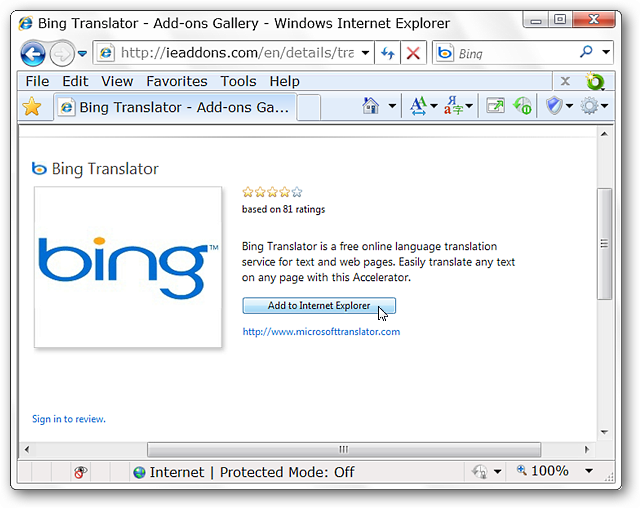Expand the translation icon dropdown arrow
This screenshot has height=508, width=640.
coord(469,106)
